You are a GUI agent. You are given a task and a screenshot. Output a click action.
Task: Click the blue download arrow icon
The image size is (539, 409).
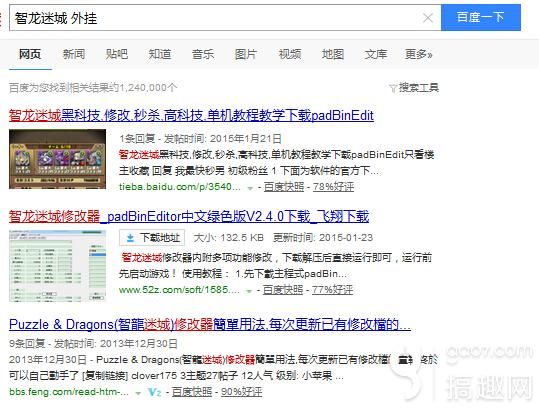point(130,238)
